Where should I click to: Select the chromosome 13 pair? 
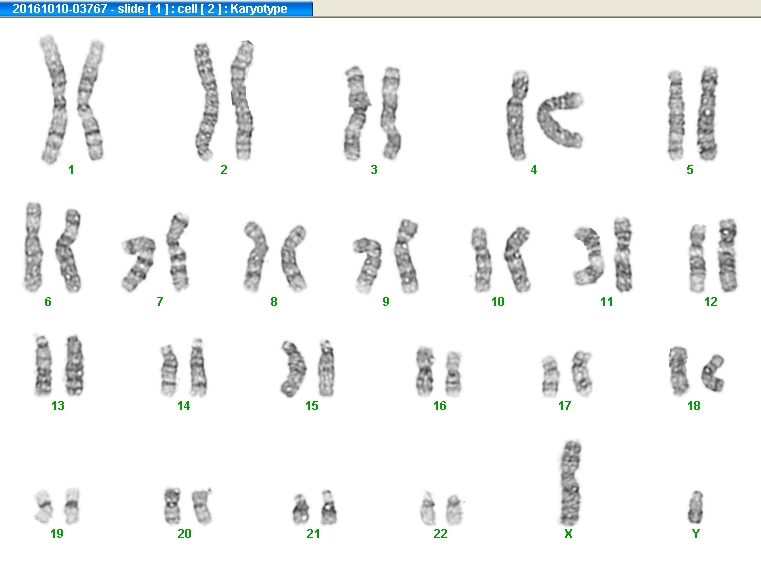(x=59, y=366)
